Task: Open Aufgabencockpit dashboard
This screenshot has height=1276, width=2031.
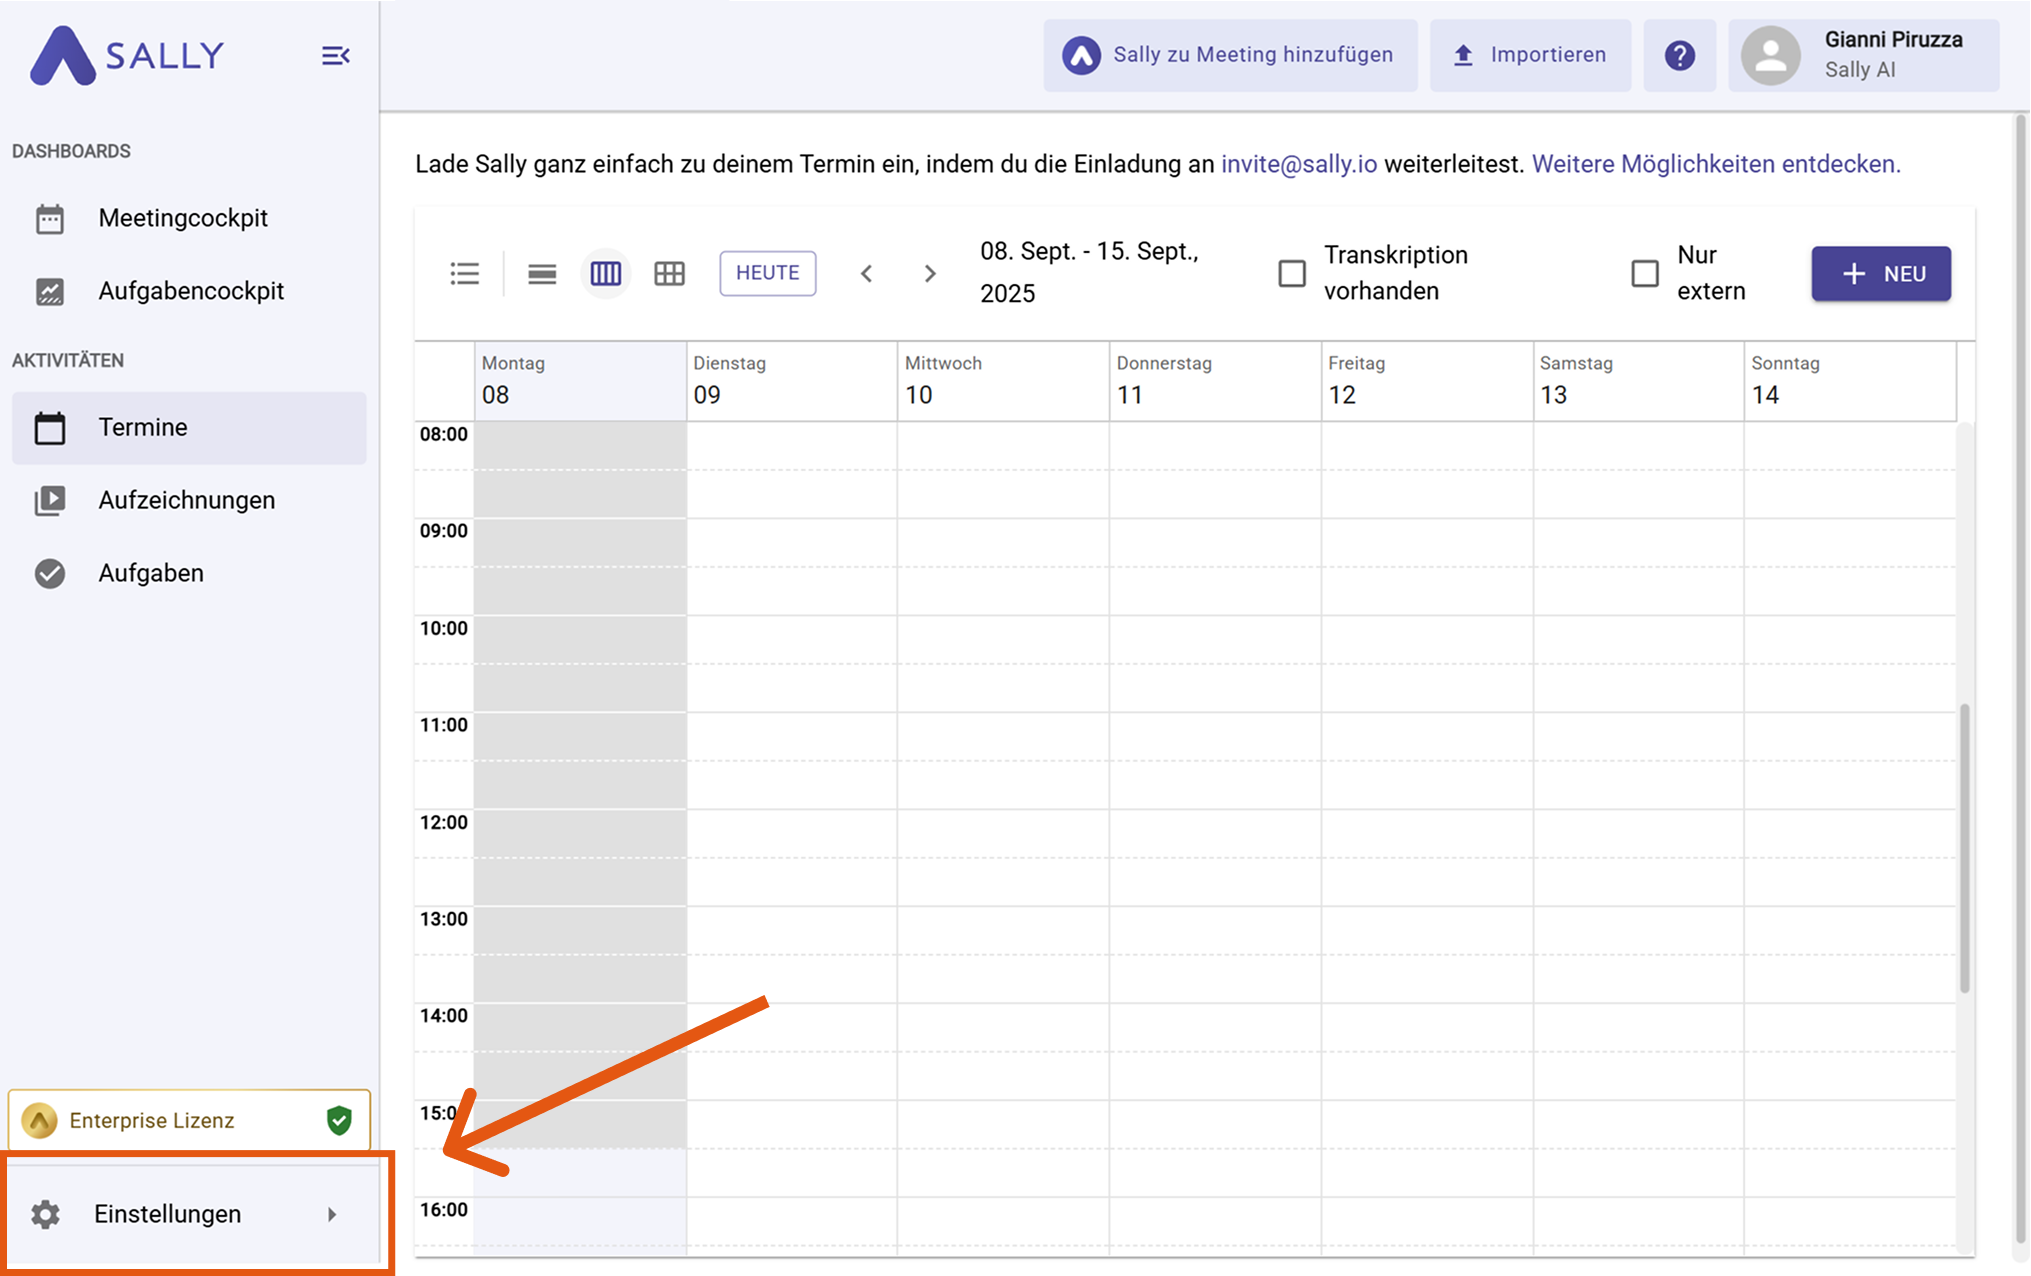Action: tap(191, 291)
